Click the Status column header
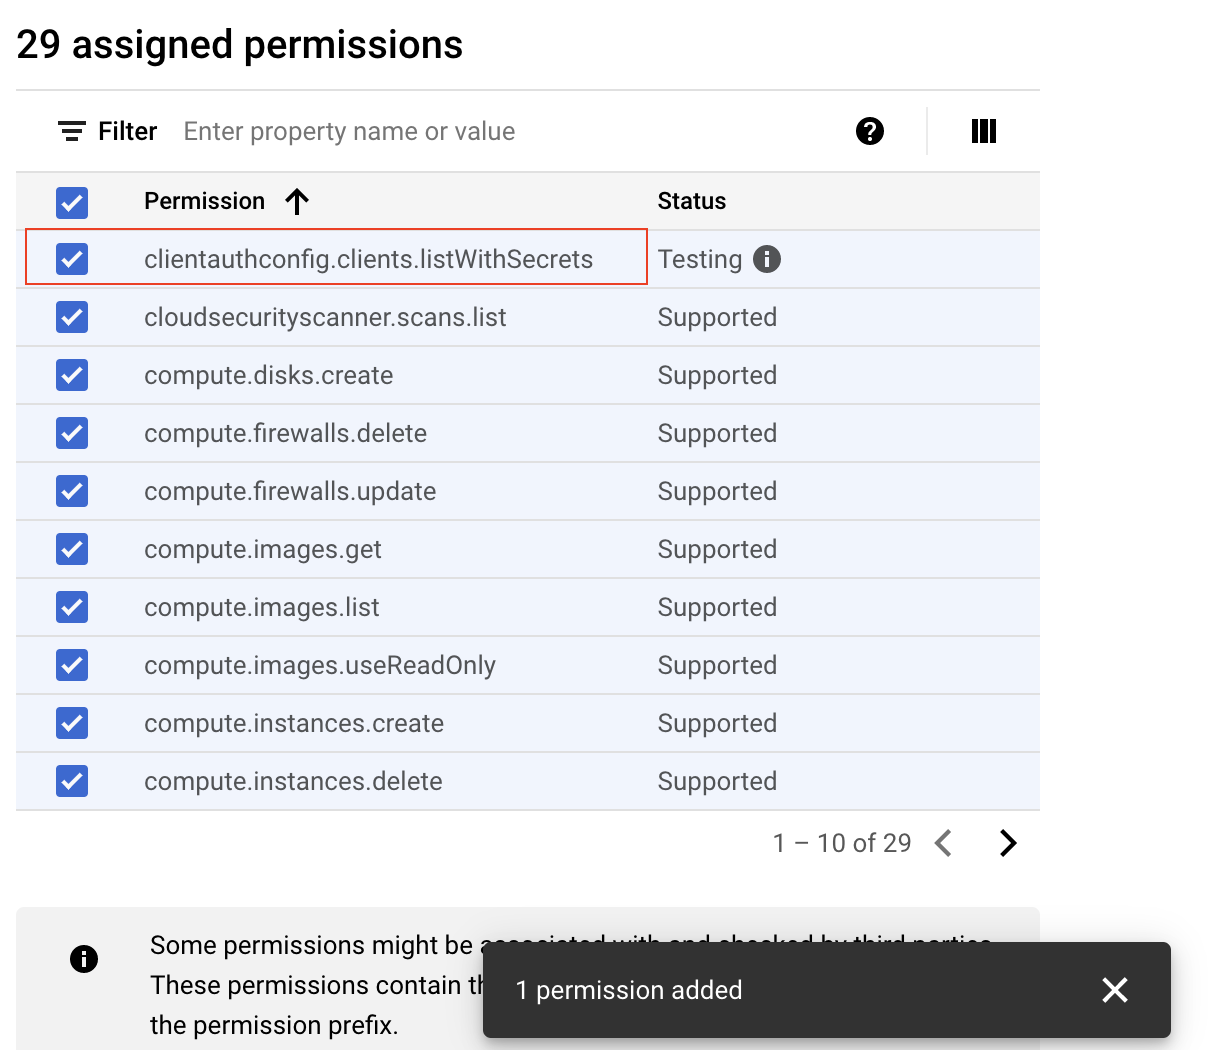1228x1050 pixels. pos(691,201)
